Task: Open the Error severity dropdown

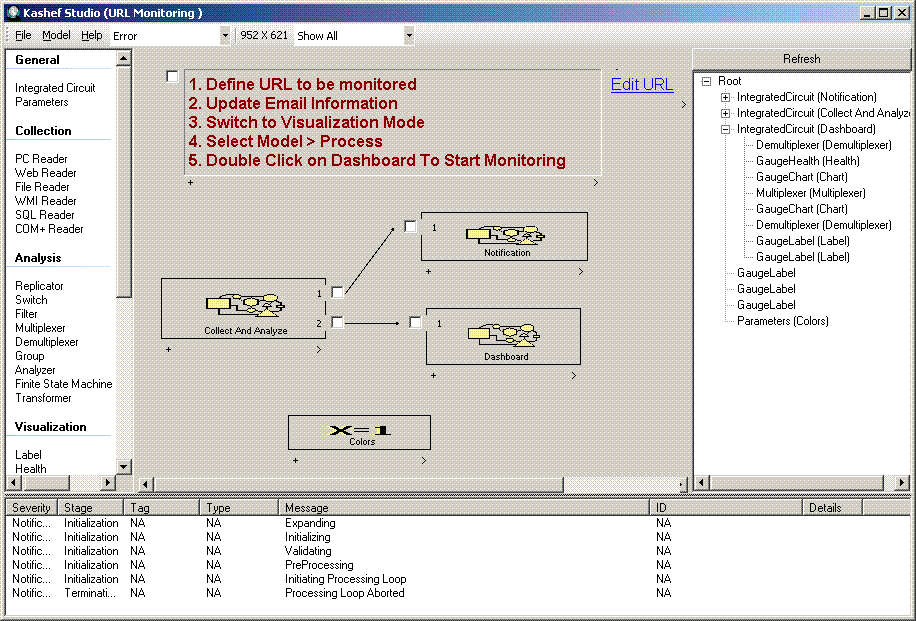Action: [x=224, y=35]
